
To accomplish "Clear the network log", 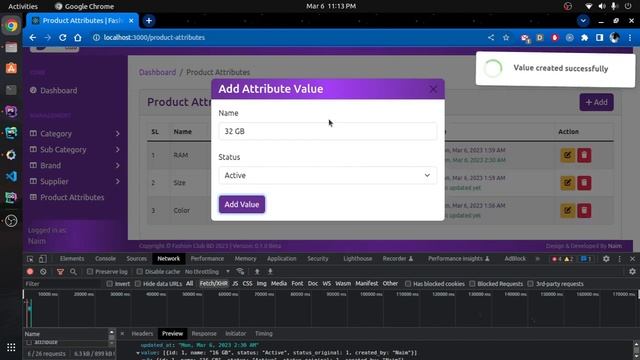I will (x=43, y=272).
